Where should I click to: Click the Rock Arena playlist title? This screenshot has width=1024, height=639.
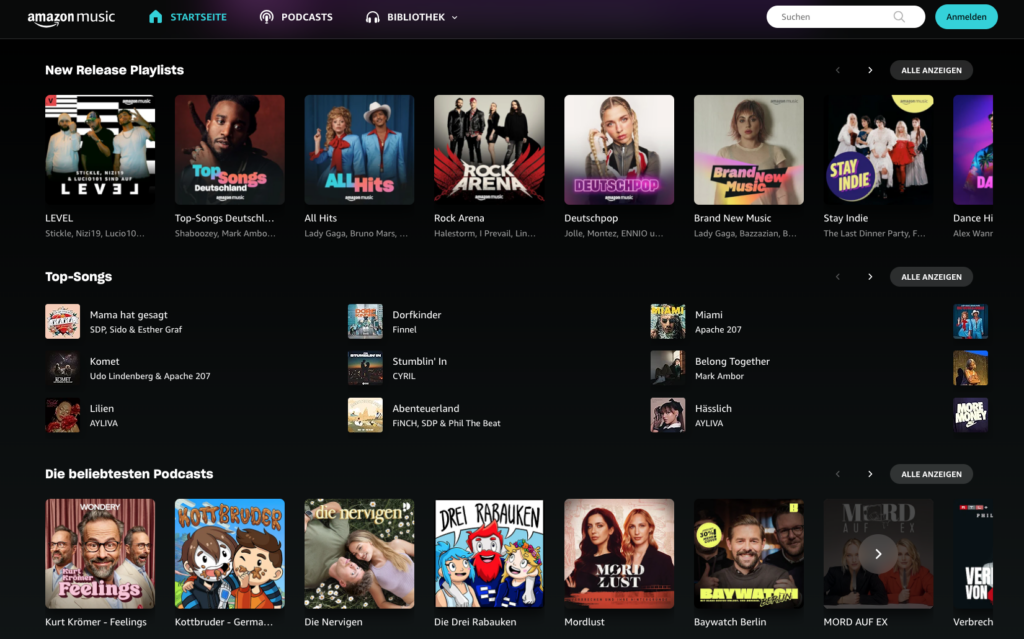coord(459,218)
